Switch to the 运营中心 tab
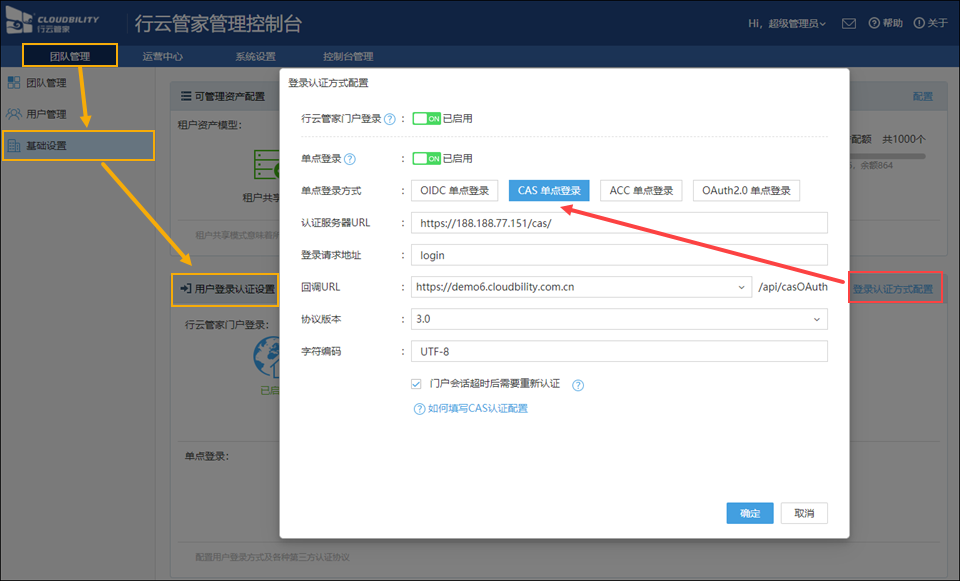This screenshot has width=960, height=581. pyautogui.click(x=163, y=57)
